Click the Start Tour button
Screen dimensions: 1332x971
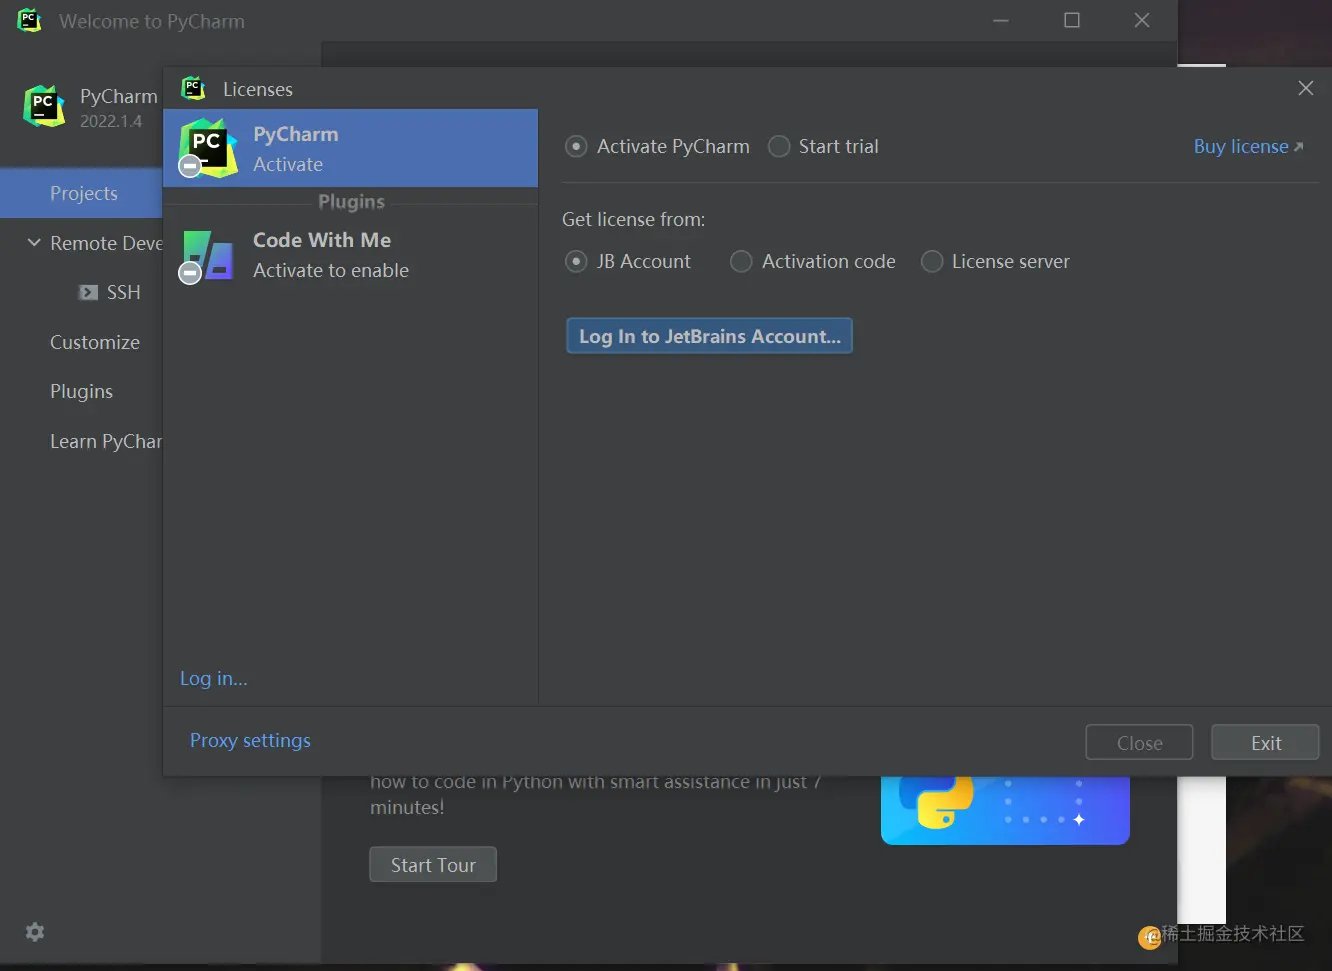pyautogui.click(x=433, y=865)
